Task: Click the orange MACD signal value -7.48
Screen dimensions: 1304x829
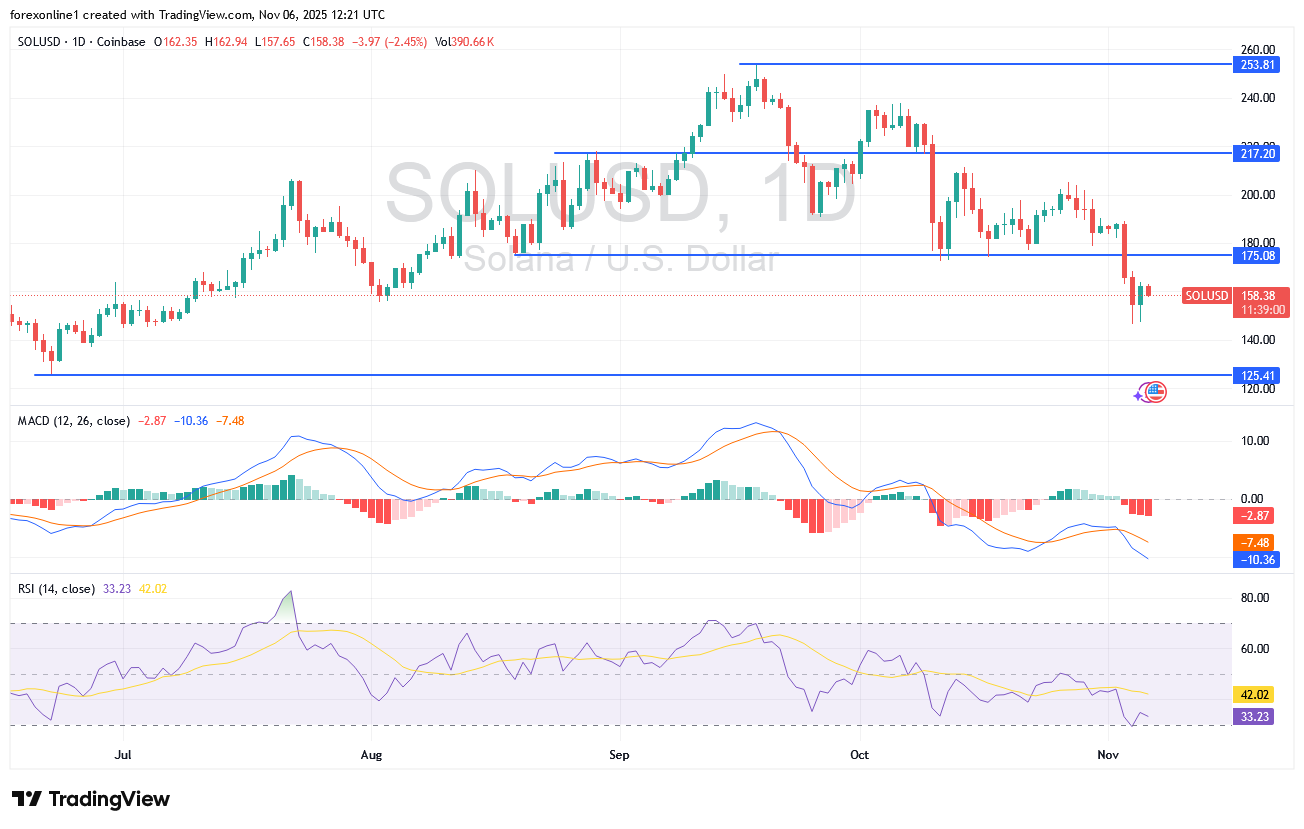Action: [x=1257, y=542]
